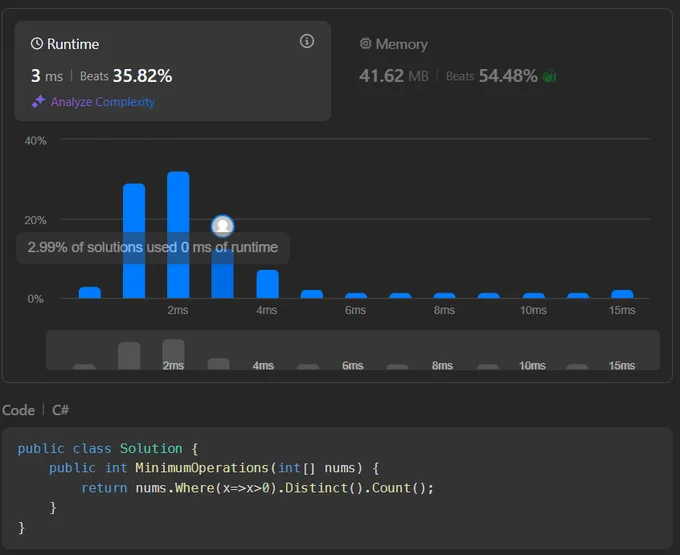Click the 2ms label in the range selector
This screenshot has width=680, height=555.
[x=173, y=366]
